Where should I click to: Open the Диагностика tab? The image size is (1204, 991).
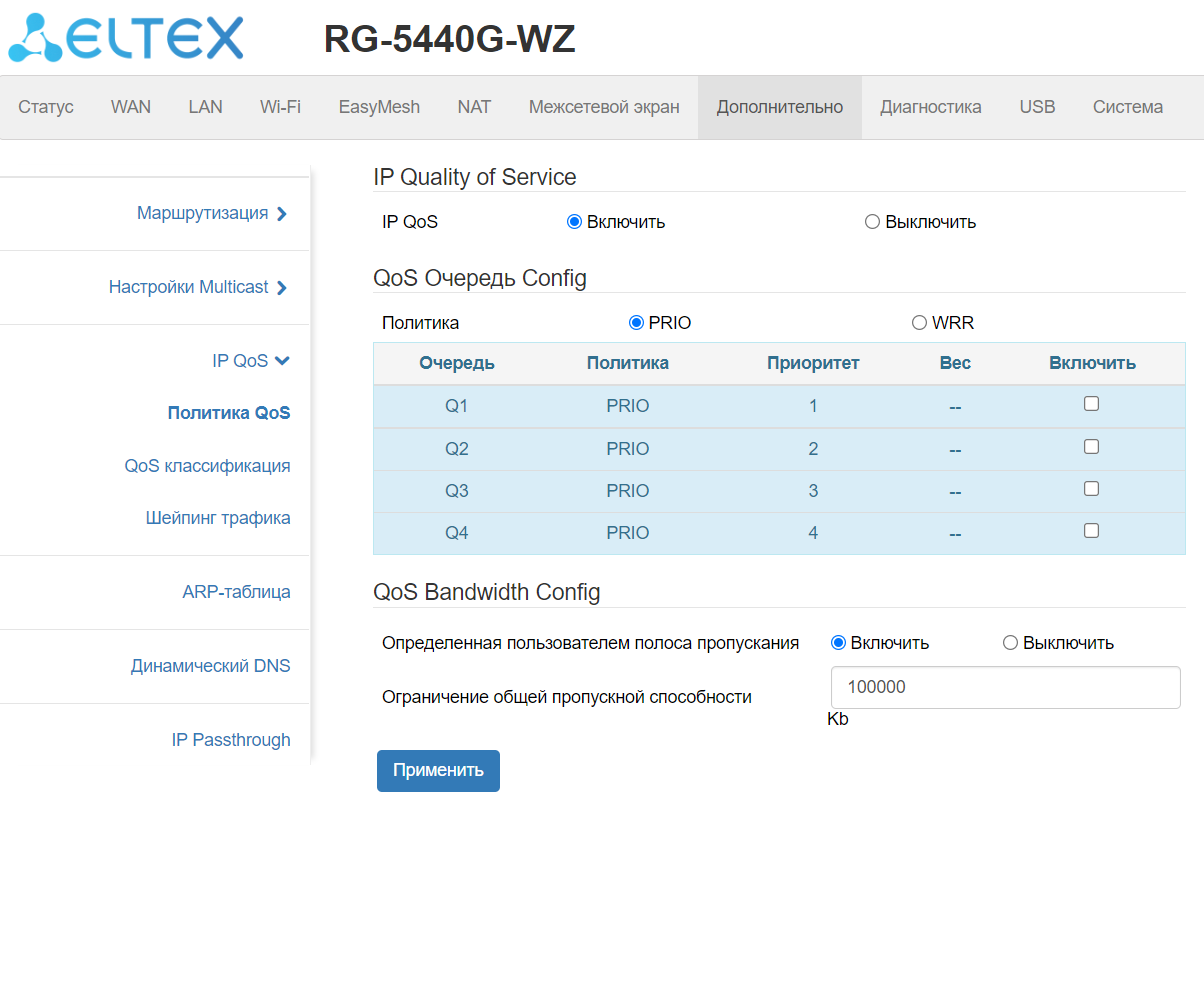tap(930, 107)
